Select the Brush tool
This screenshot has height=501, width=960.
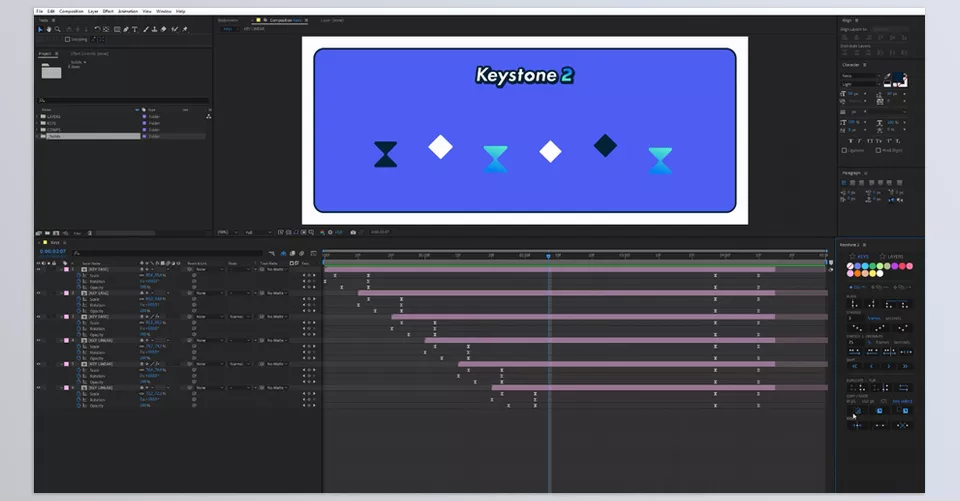pos(146,29)
